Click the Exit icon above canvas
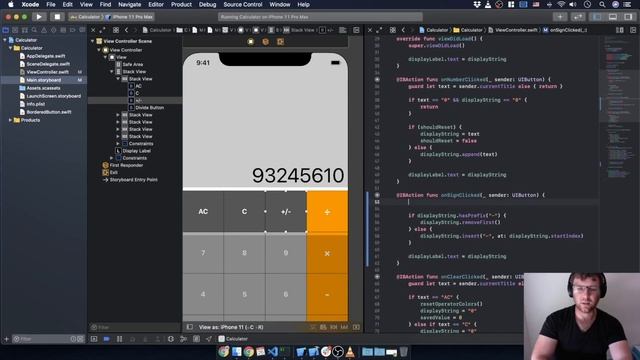640x360 pixels. pyautogui.click(x=280, y=42)
